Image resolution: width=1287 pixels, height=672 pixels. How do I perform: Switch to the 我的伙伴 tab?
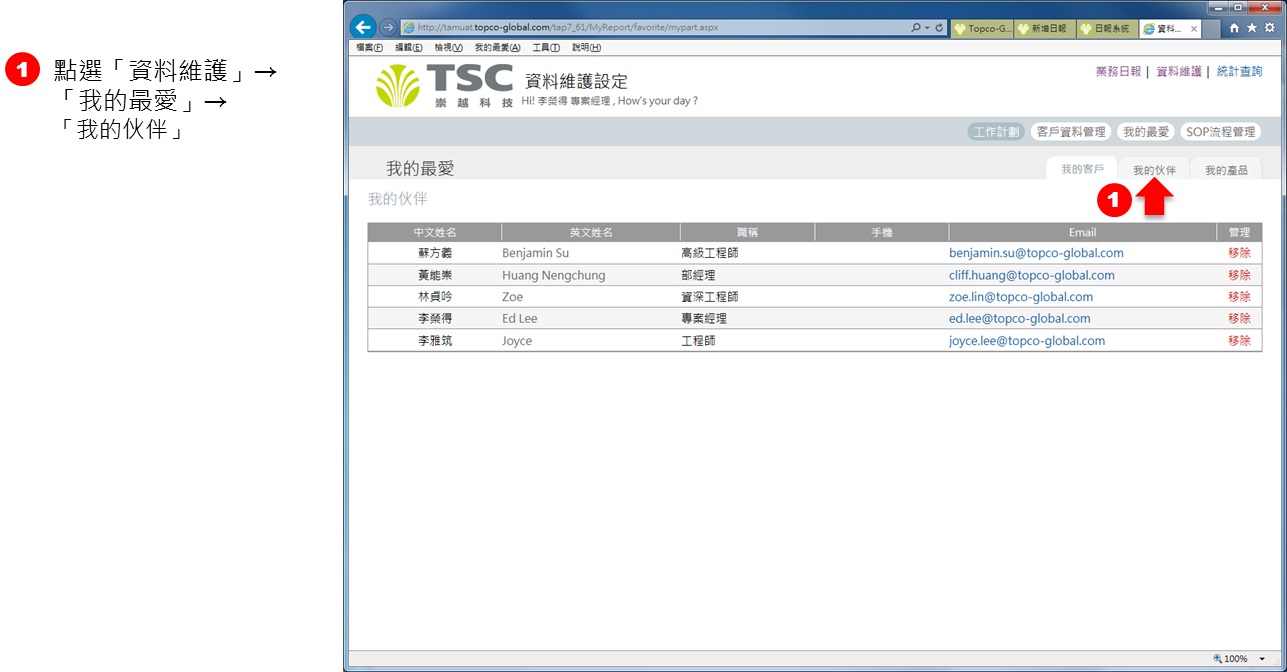tap(1154, 170)
